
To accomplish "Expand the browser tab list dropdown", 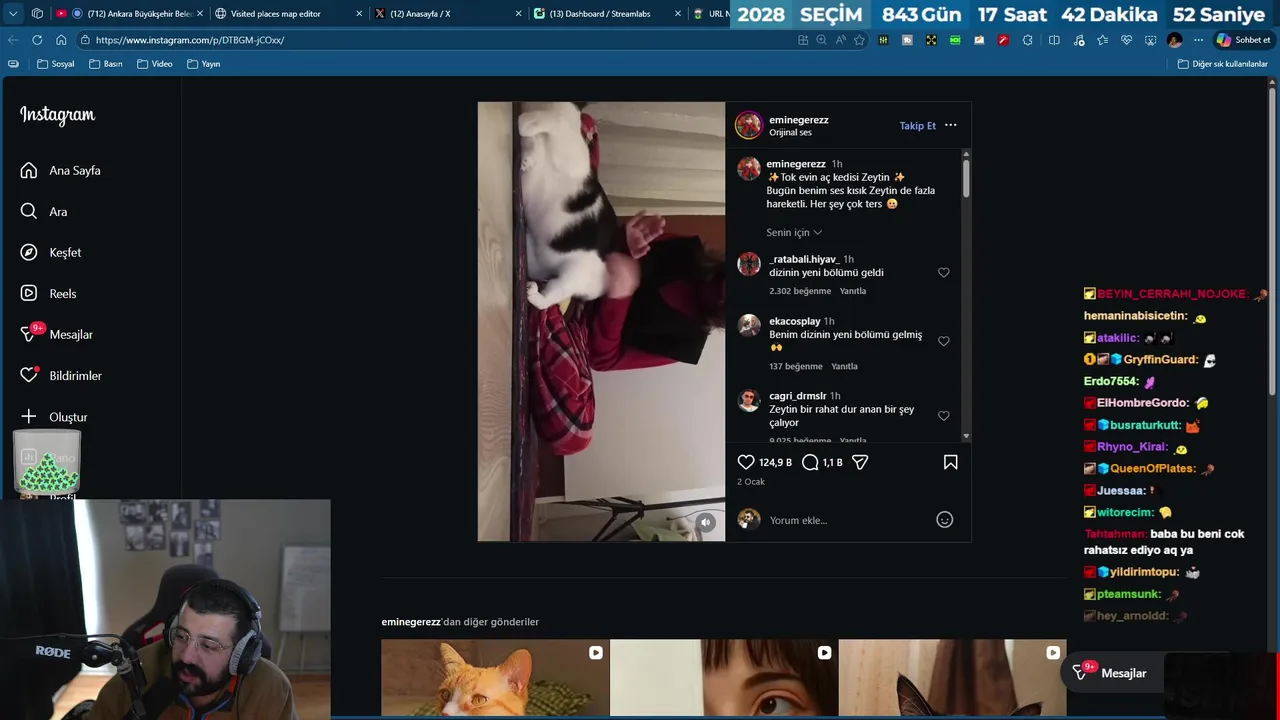I will pyautogui.click(x=13, y=14).
